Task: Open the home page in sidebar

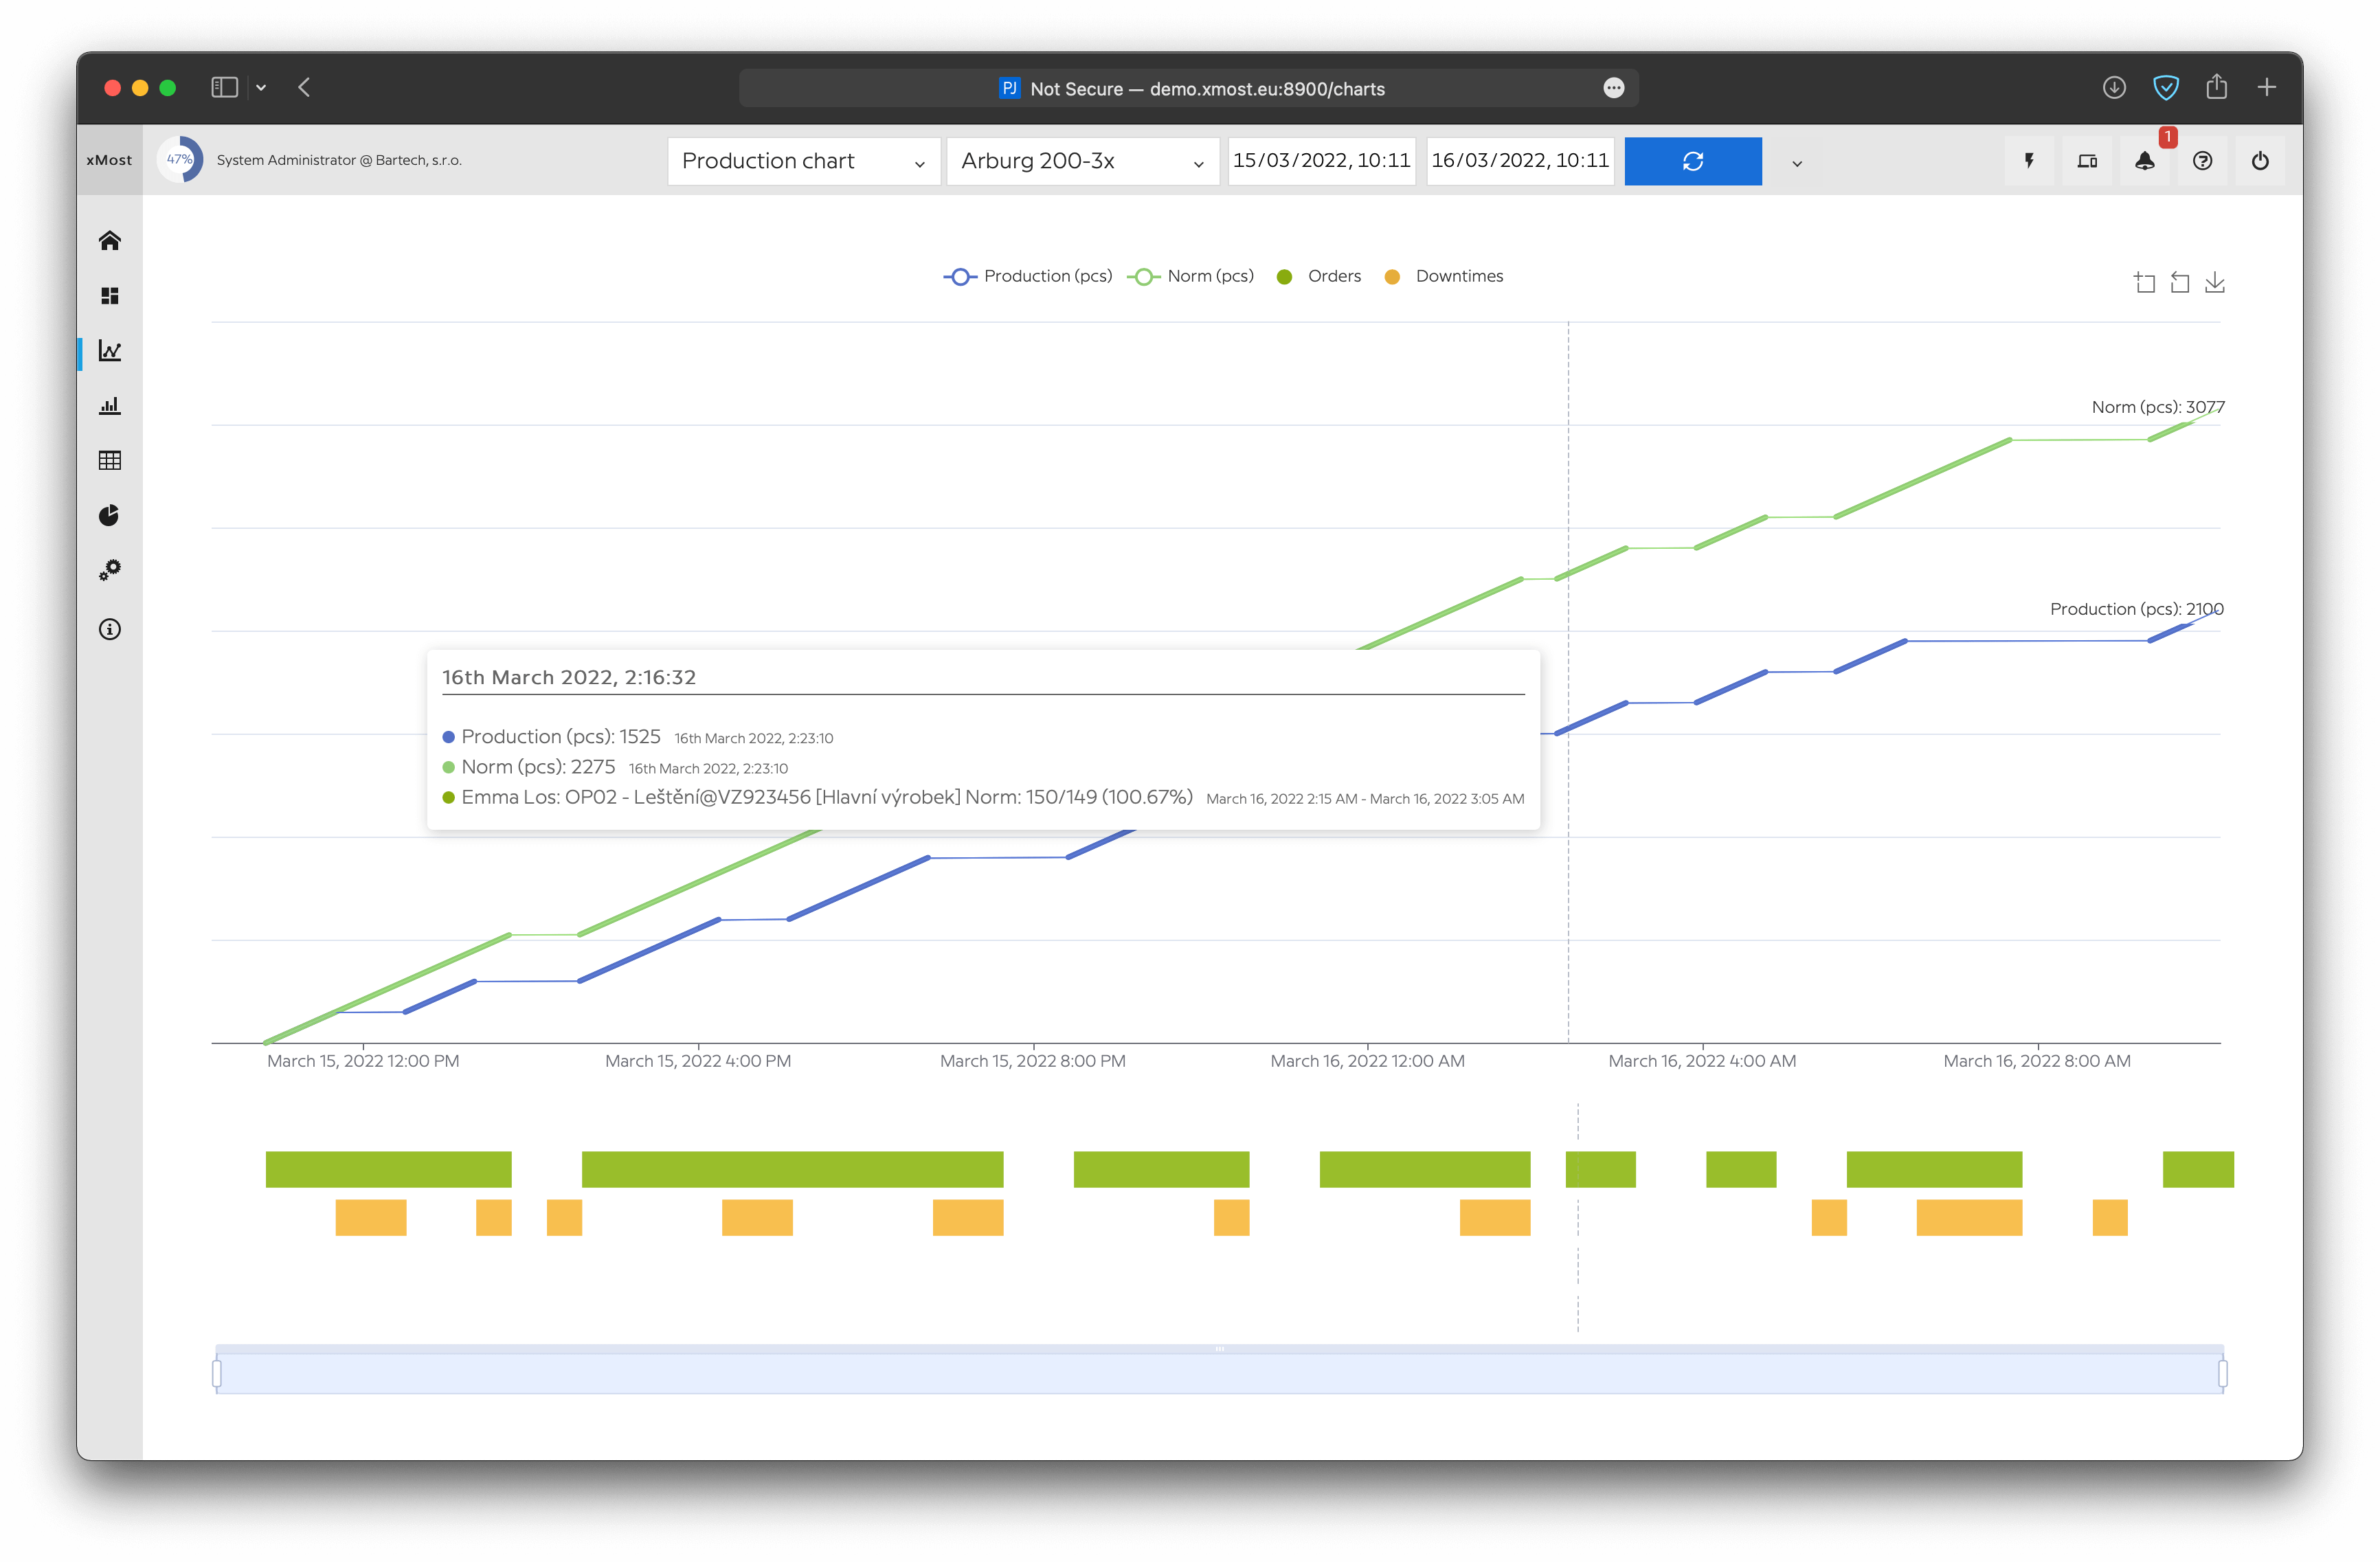Action: [x=110, y=241]
